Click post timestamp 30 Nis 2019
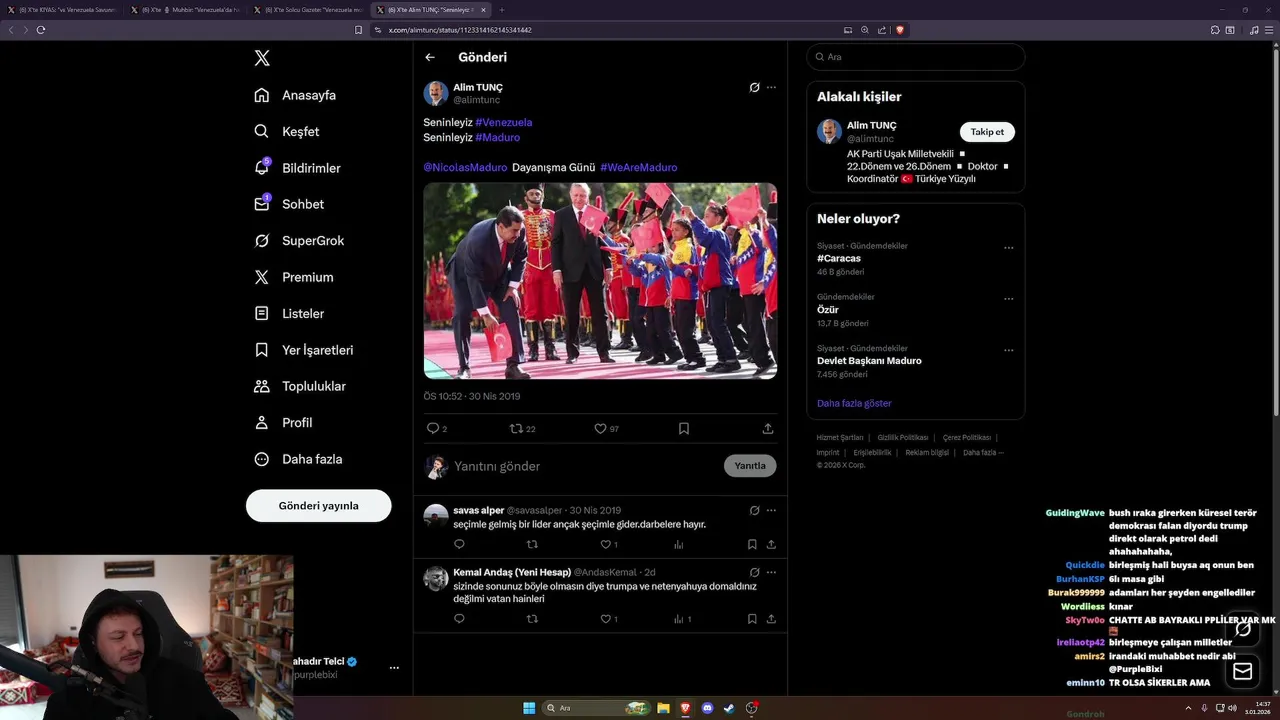This screenshot has width=1280, height=720. pos(472,396)
